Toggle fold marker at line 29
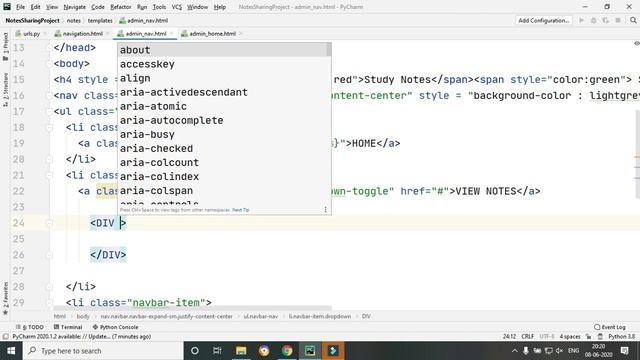This screenshot has width=640, height=360. [x=49, y=303]
